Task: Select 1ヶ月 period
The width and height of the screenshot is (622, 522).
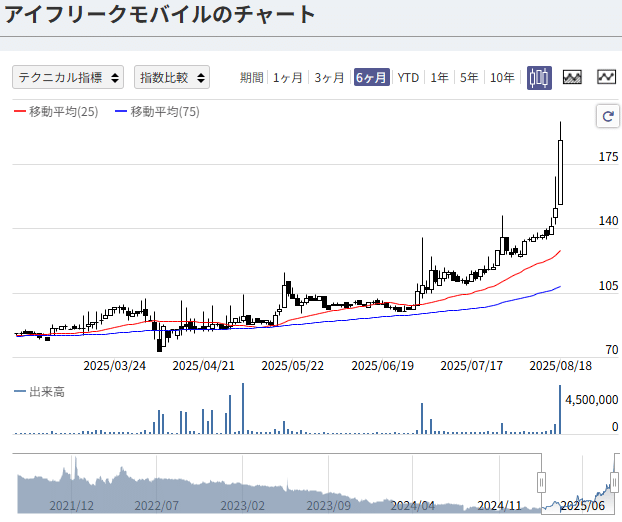Action: point(288,77)
